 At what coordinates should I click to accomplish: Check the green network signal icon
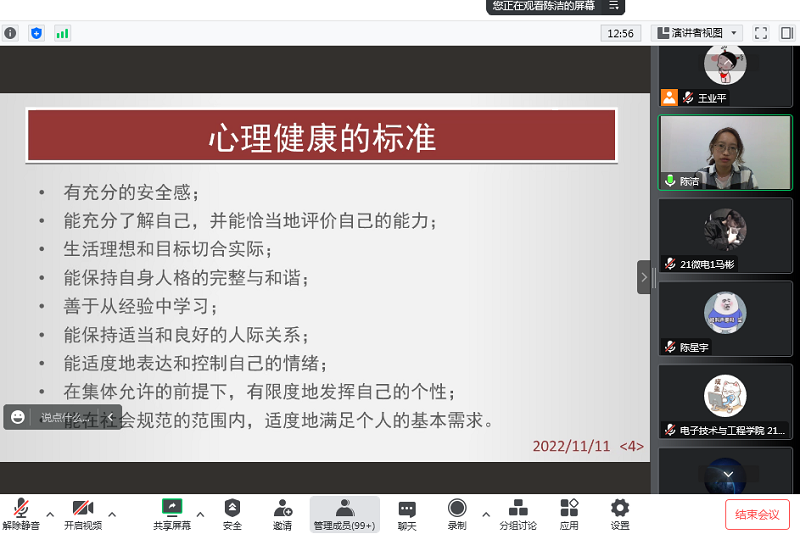pos(63,33)
